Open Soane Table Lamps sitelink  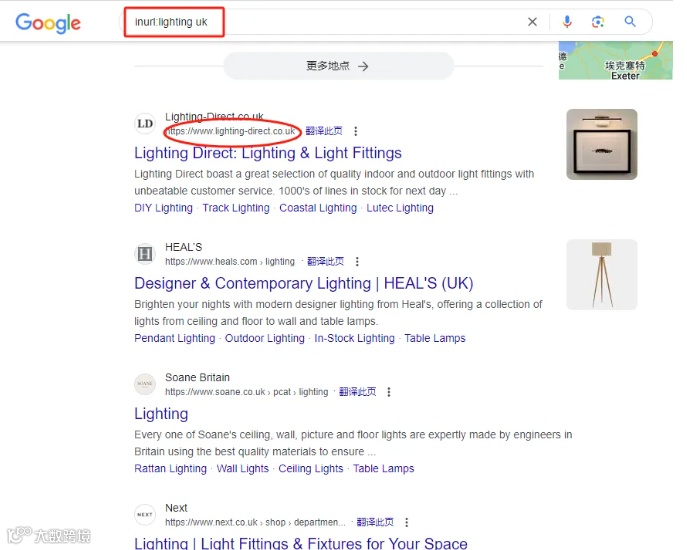[383, 468]
